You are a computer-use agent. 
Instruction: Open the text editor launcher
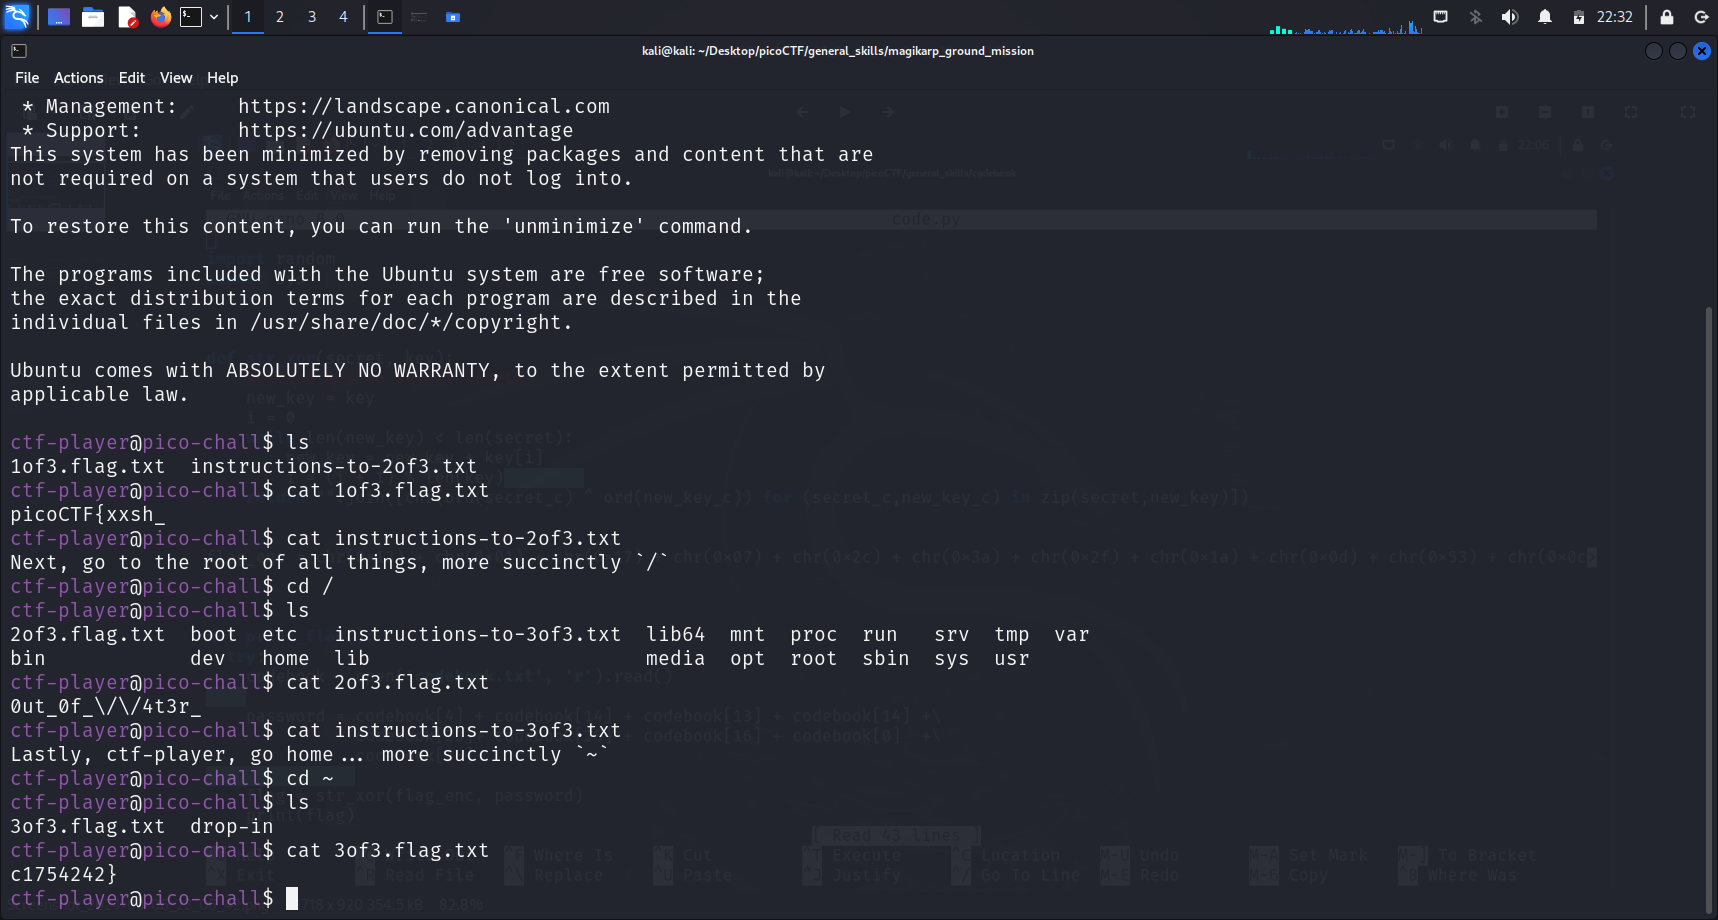pos(127,17)
